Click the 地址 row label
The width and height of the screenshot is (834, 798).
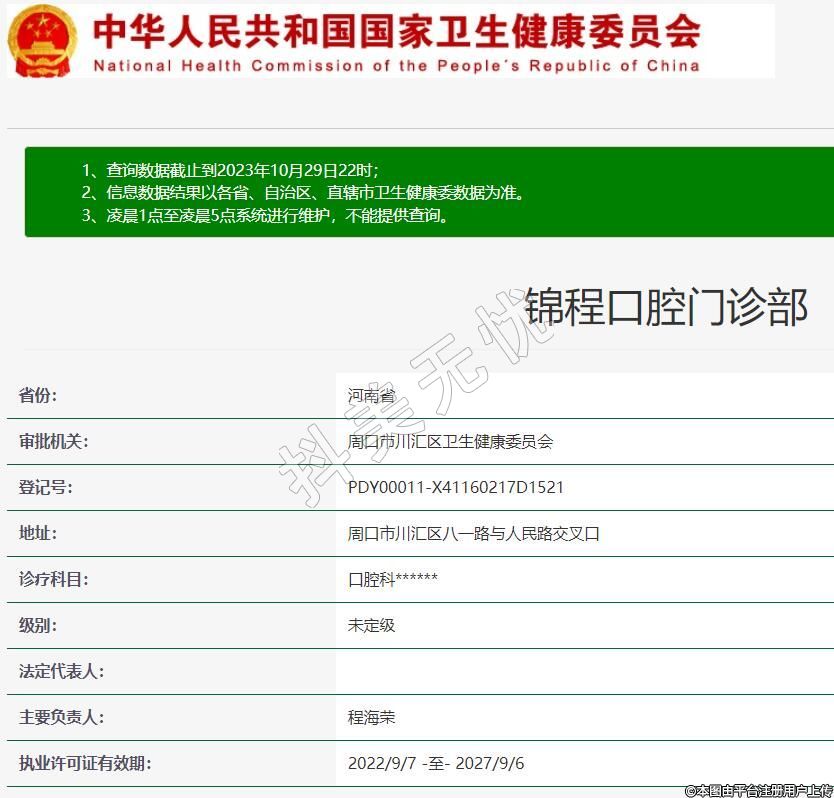[38, 533]
